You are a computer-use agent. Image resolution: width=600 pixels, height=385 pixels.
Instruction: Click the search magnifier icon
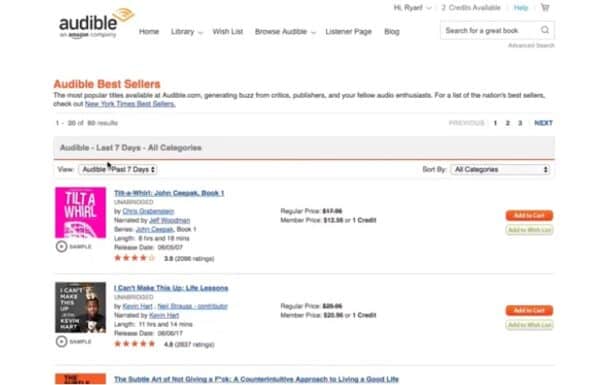tap(545, 30)
